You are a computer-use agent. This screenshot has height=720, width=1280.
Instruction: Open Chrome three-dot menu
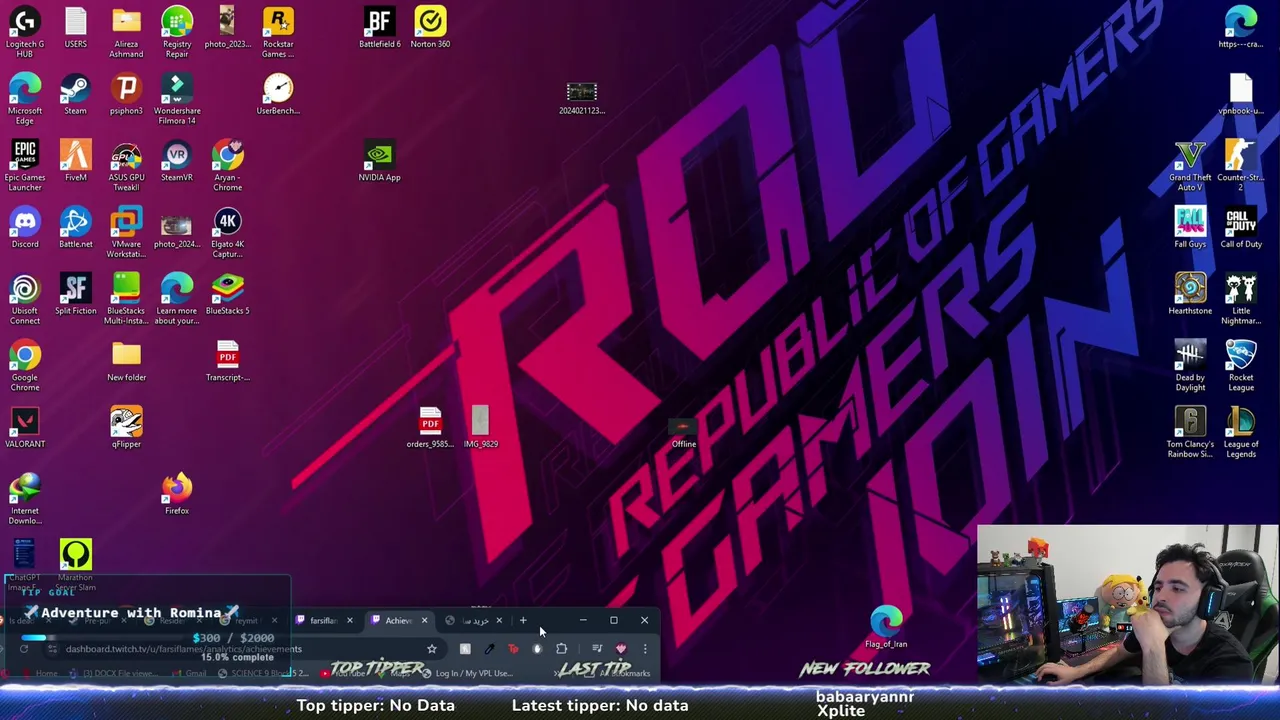coord(645,649)
